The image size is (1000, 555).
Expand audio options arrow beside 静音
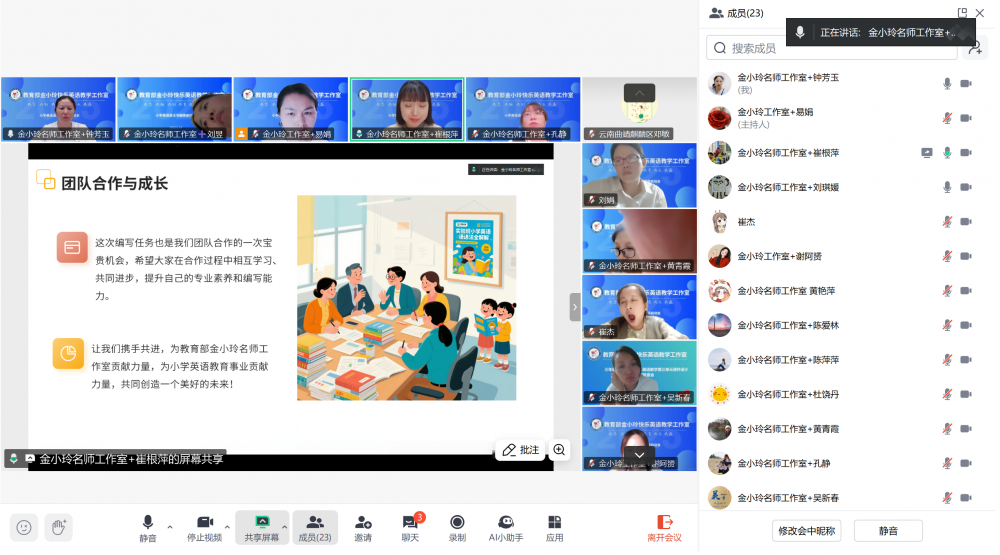169,526
